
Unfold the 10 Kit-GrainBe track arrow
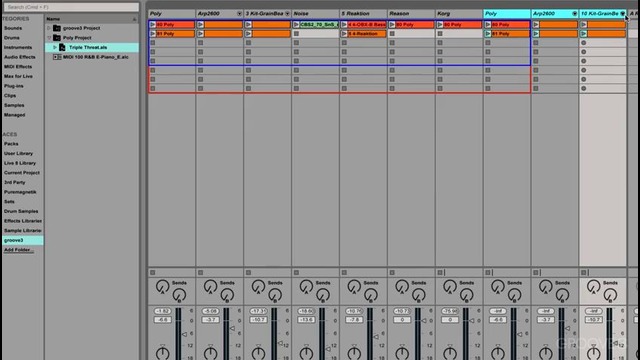click(x=622, y=14)
